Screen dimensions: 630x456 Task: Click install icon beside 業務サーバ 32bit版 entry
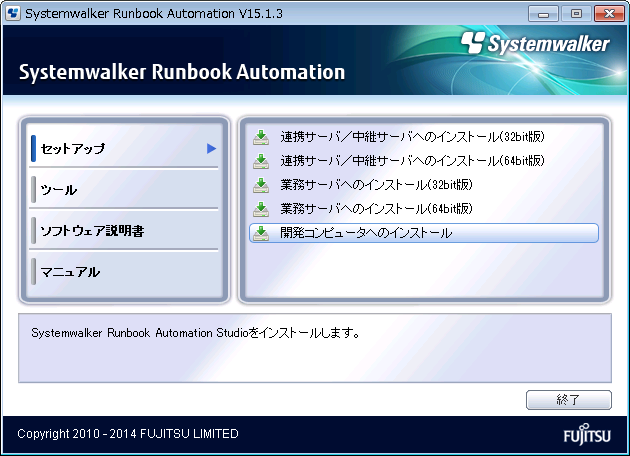[261, 185]
